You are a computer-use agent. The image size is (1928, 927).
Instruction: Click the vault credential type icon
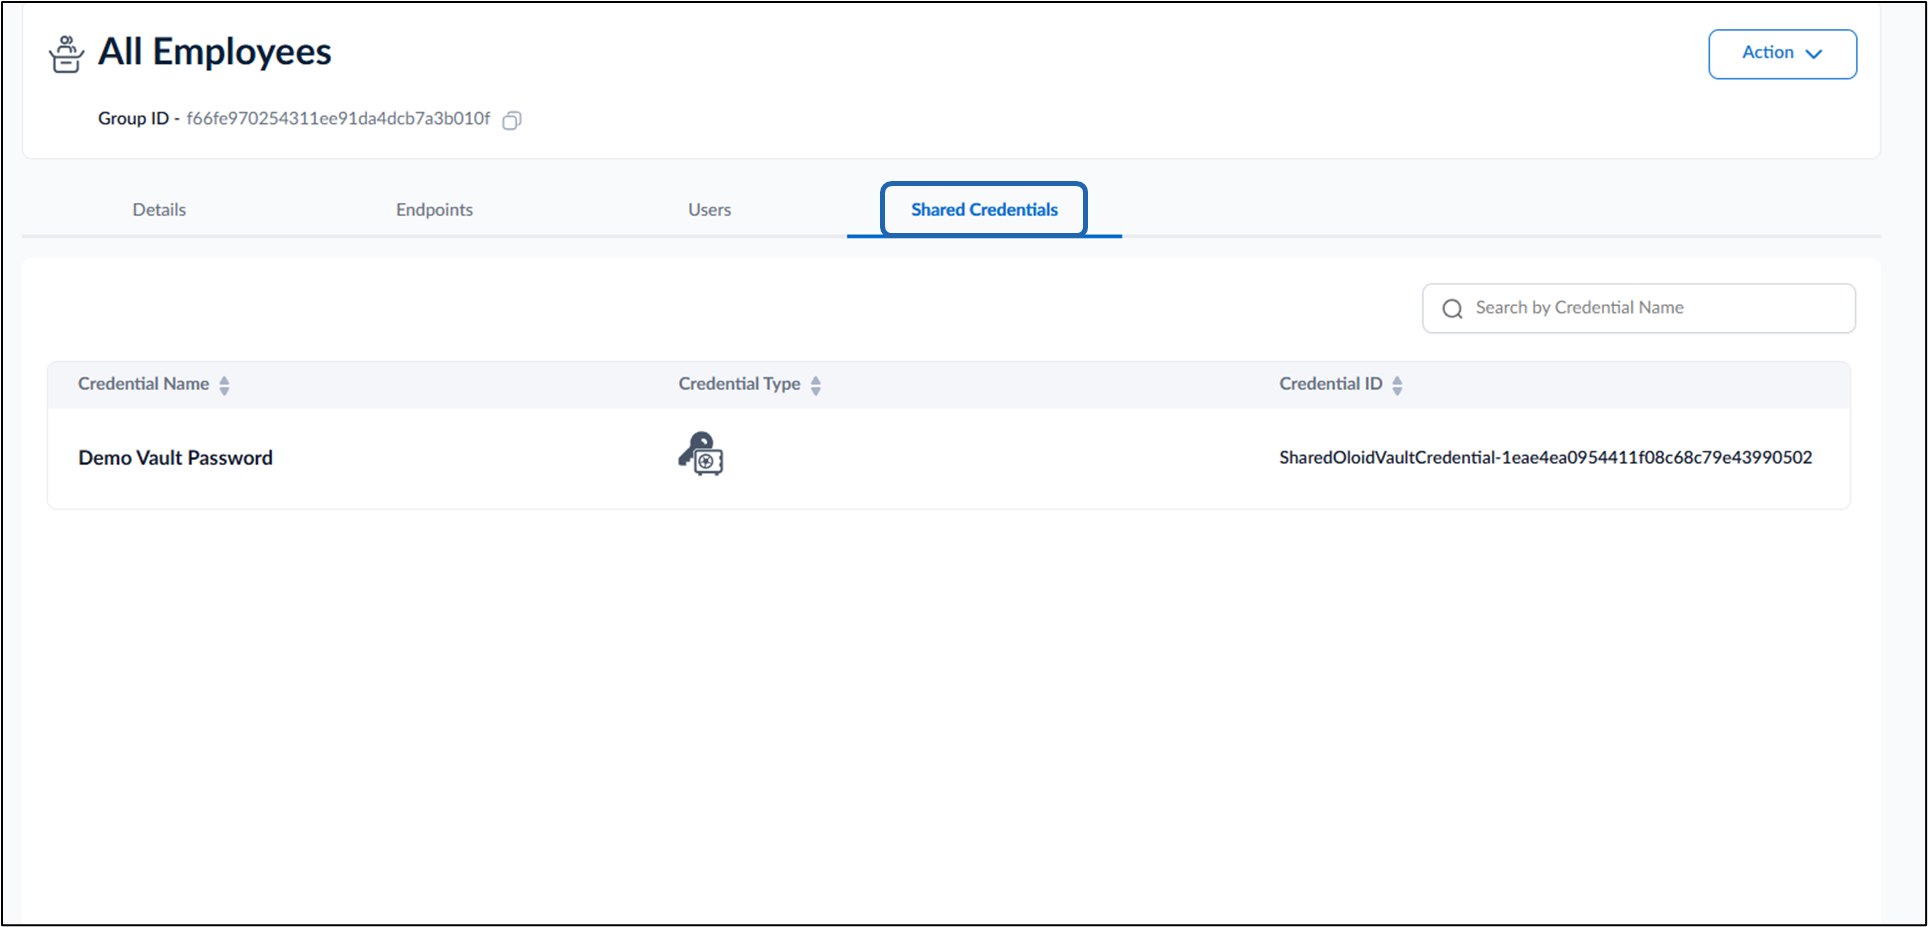(701, 454)
